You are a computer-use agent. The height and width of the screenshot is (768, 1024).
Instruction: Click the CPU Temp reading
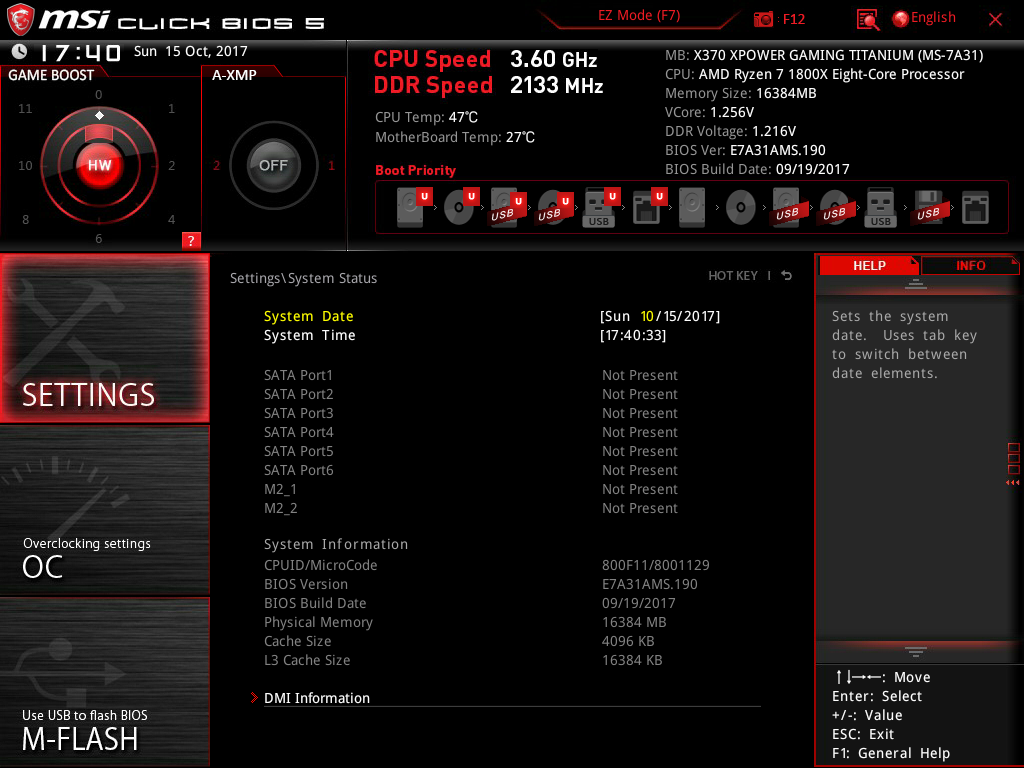pos(426,117)
